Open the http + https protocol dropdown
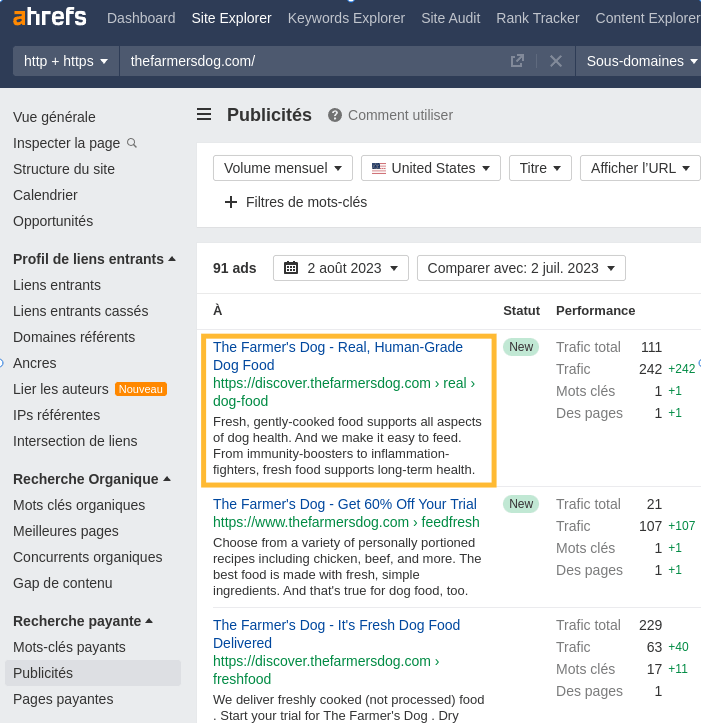701x723 pixels. point(66,61)
